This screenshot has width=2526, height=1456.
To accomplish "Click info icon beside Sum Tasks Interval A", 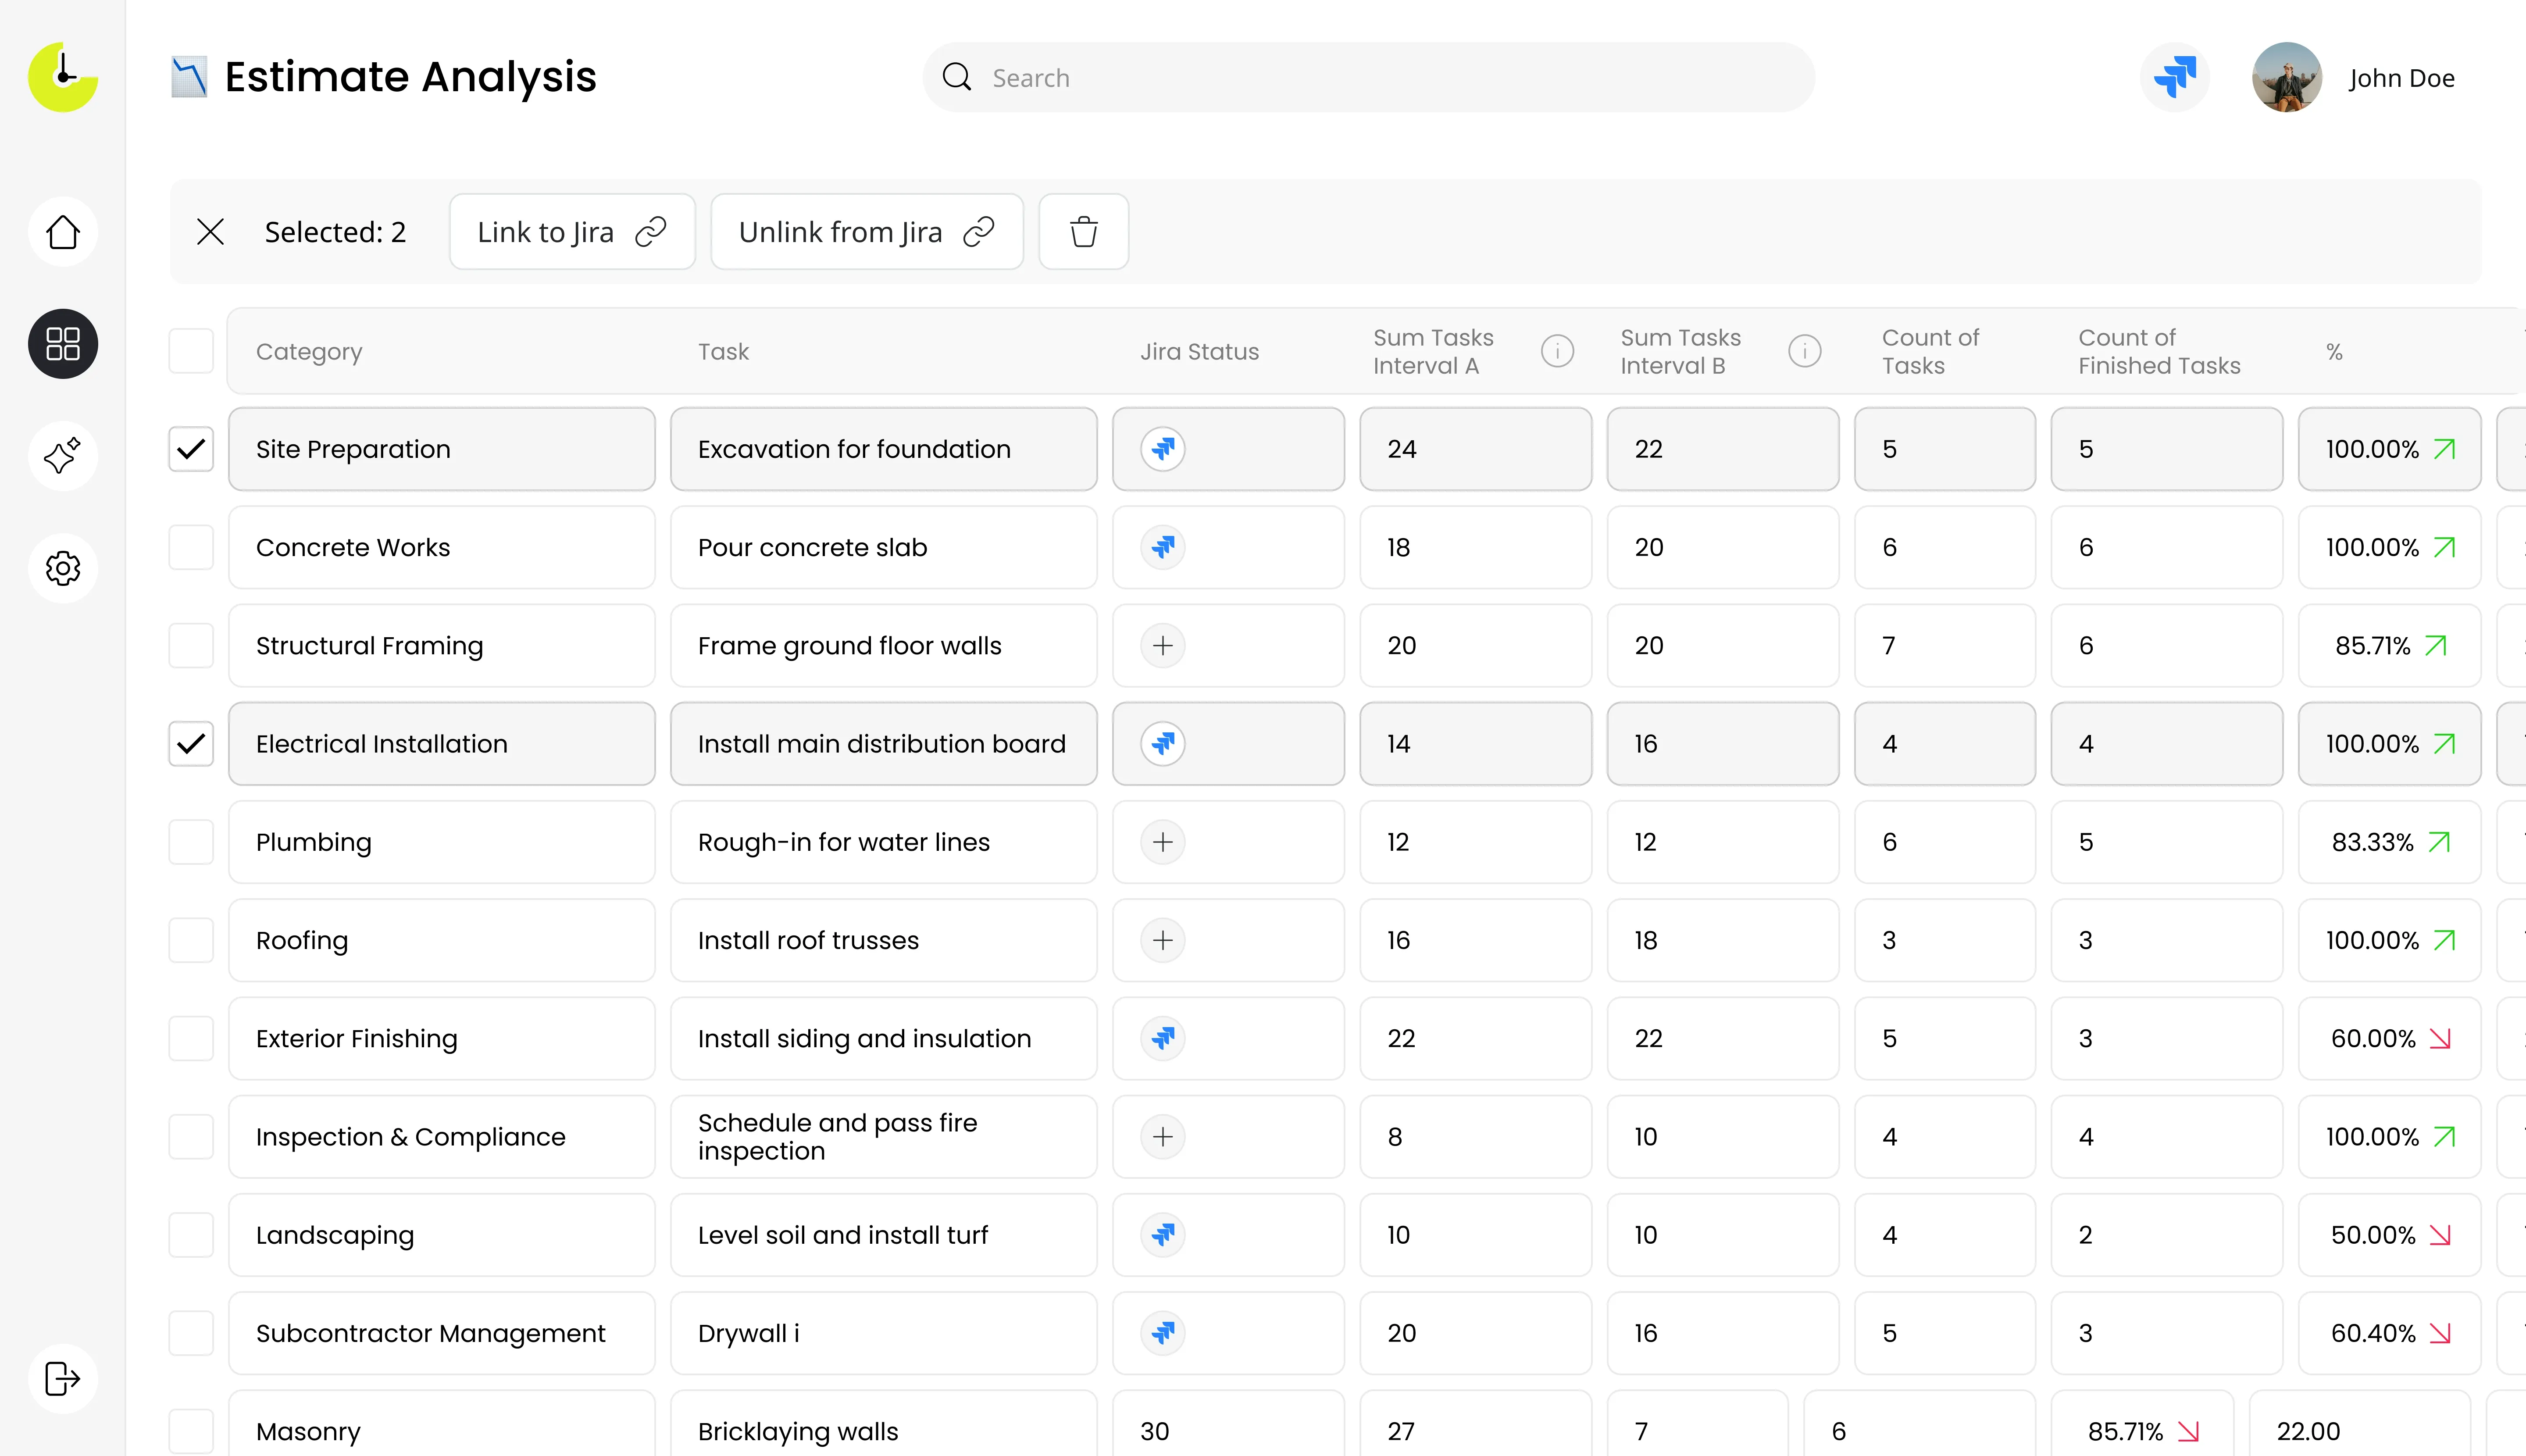I will pos(1557,351).
